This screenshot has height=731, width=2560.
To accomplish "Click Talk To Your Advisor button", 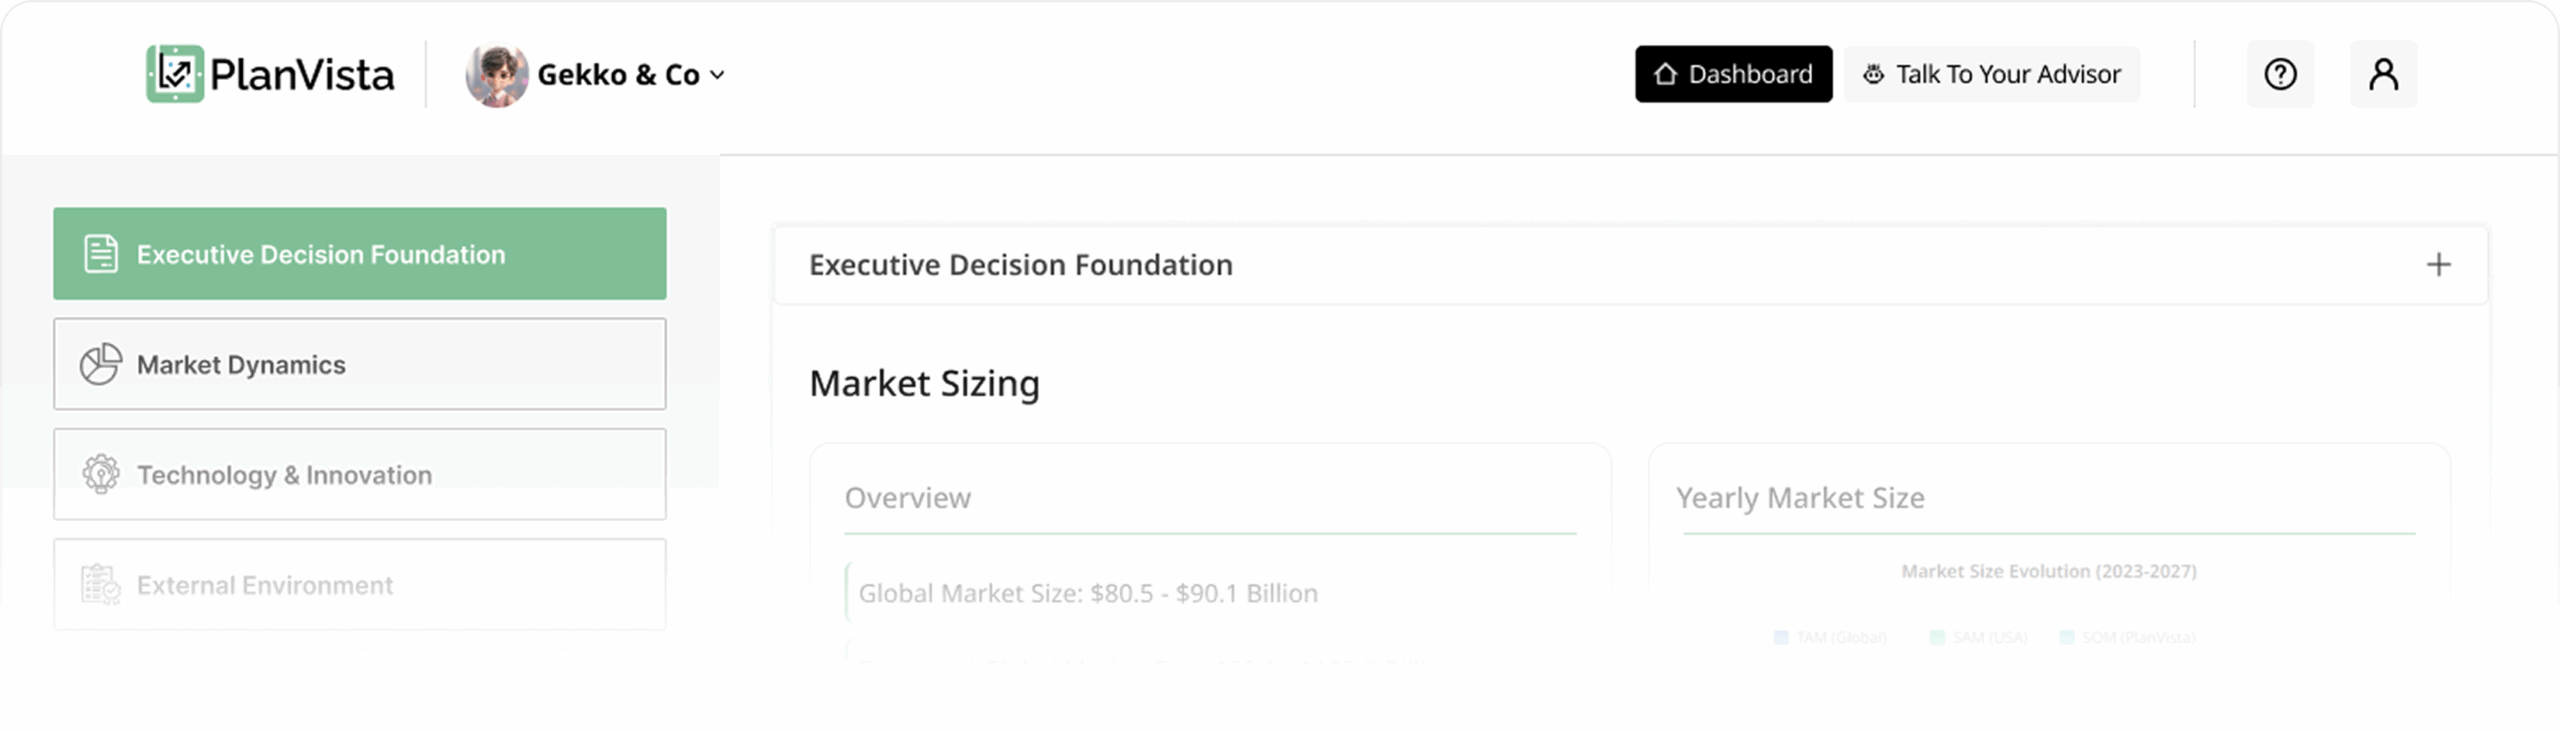I will tap(1991, 74).
